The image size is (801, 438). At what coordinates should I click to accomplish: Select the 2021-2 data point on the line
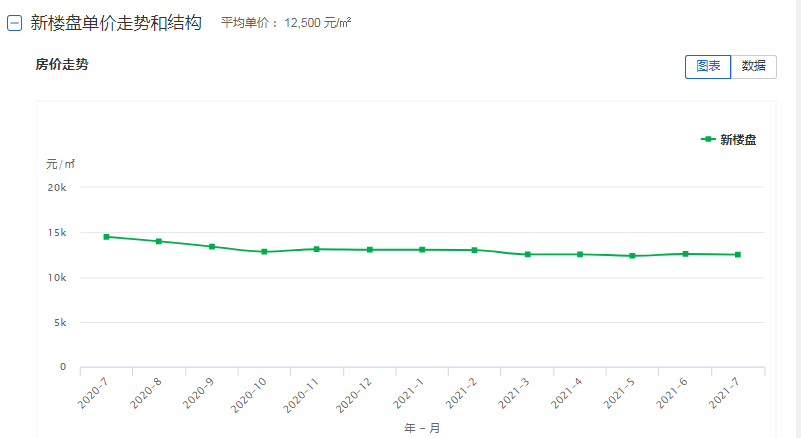[x=475, y=250]
